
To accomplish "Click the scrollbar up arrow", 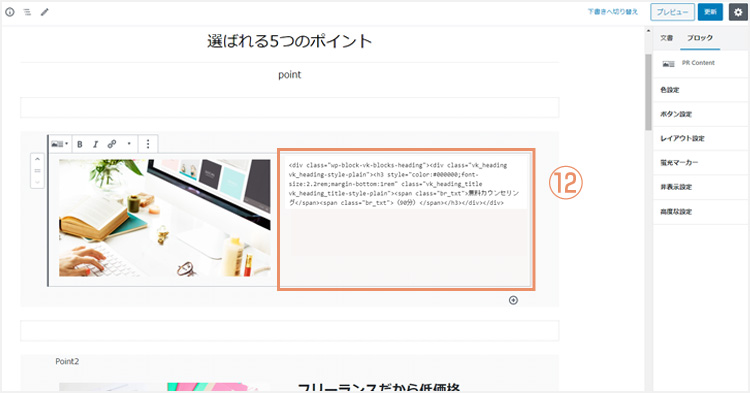I will click(648, 31).
